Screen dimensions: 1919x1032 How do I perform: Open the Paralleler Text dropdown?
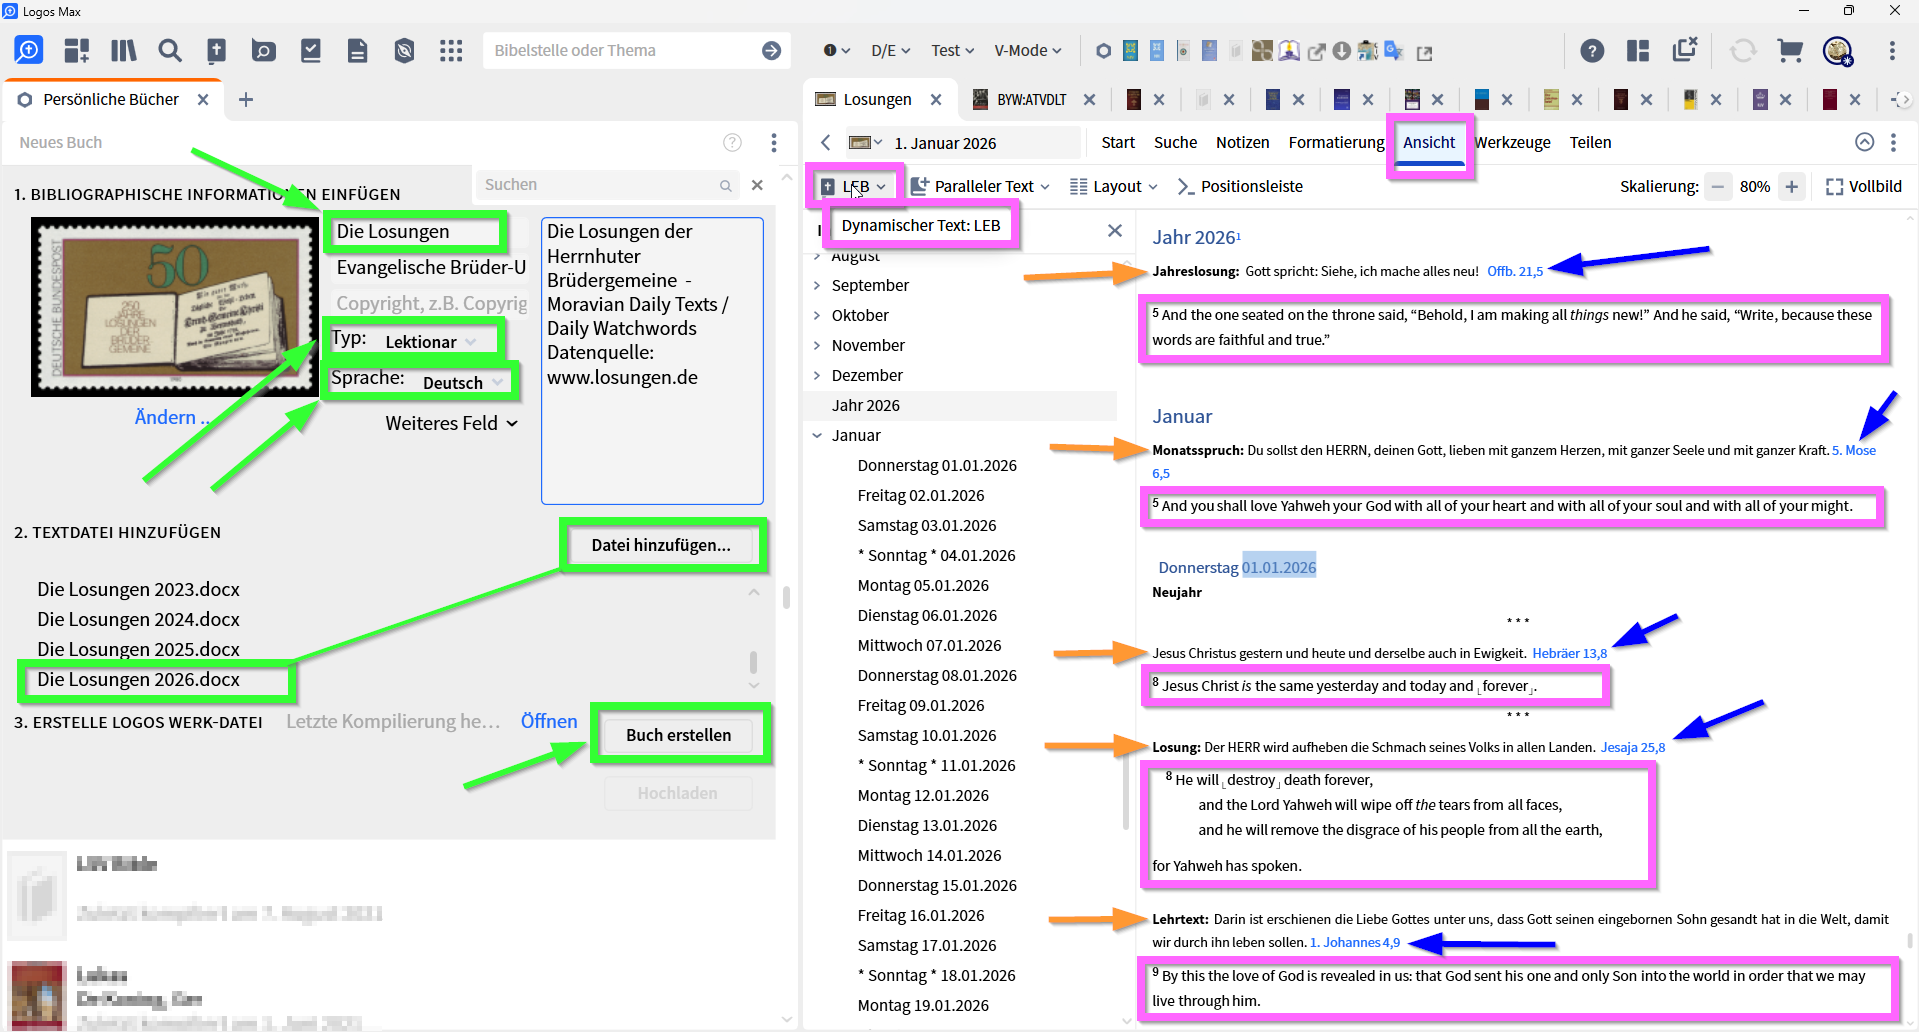tap(980, 186)
